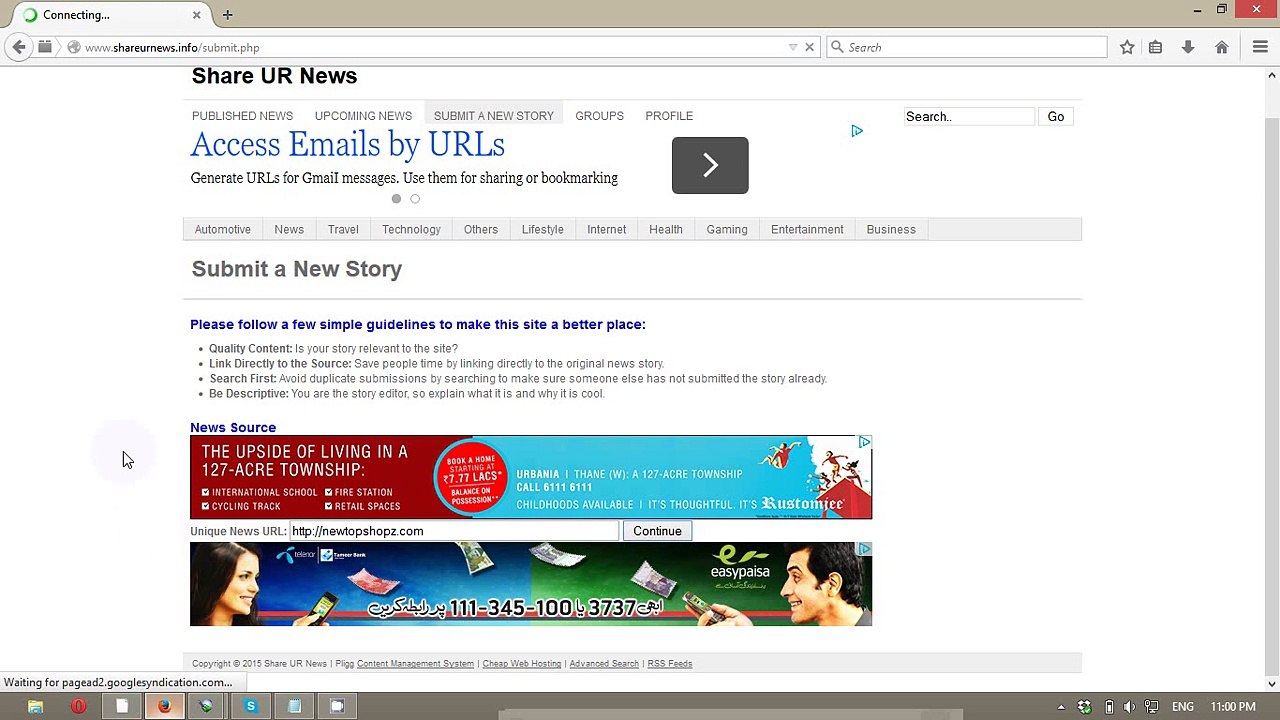This screenshot has height=720, width=1280.
Task: Open the Others category
Action: pyautogui.click(x=481, y=230)
